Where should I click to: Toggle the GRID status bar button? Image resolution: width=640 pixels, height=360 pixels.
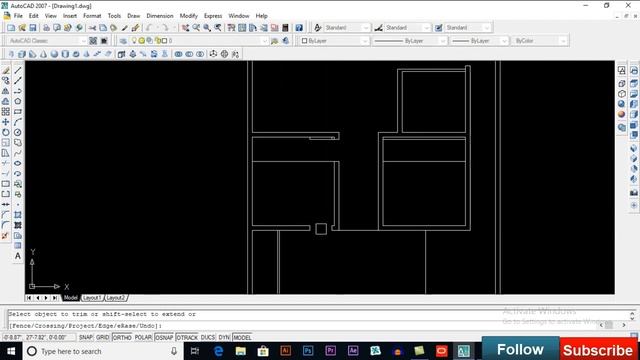[102, 338]
